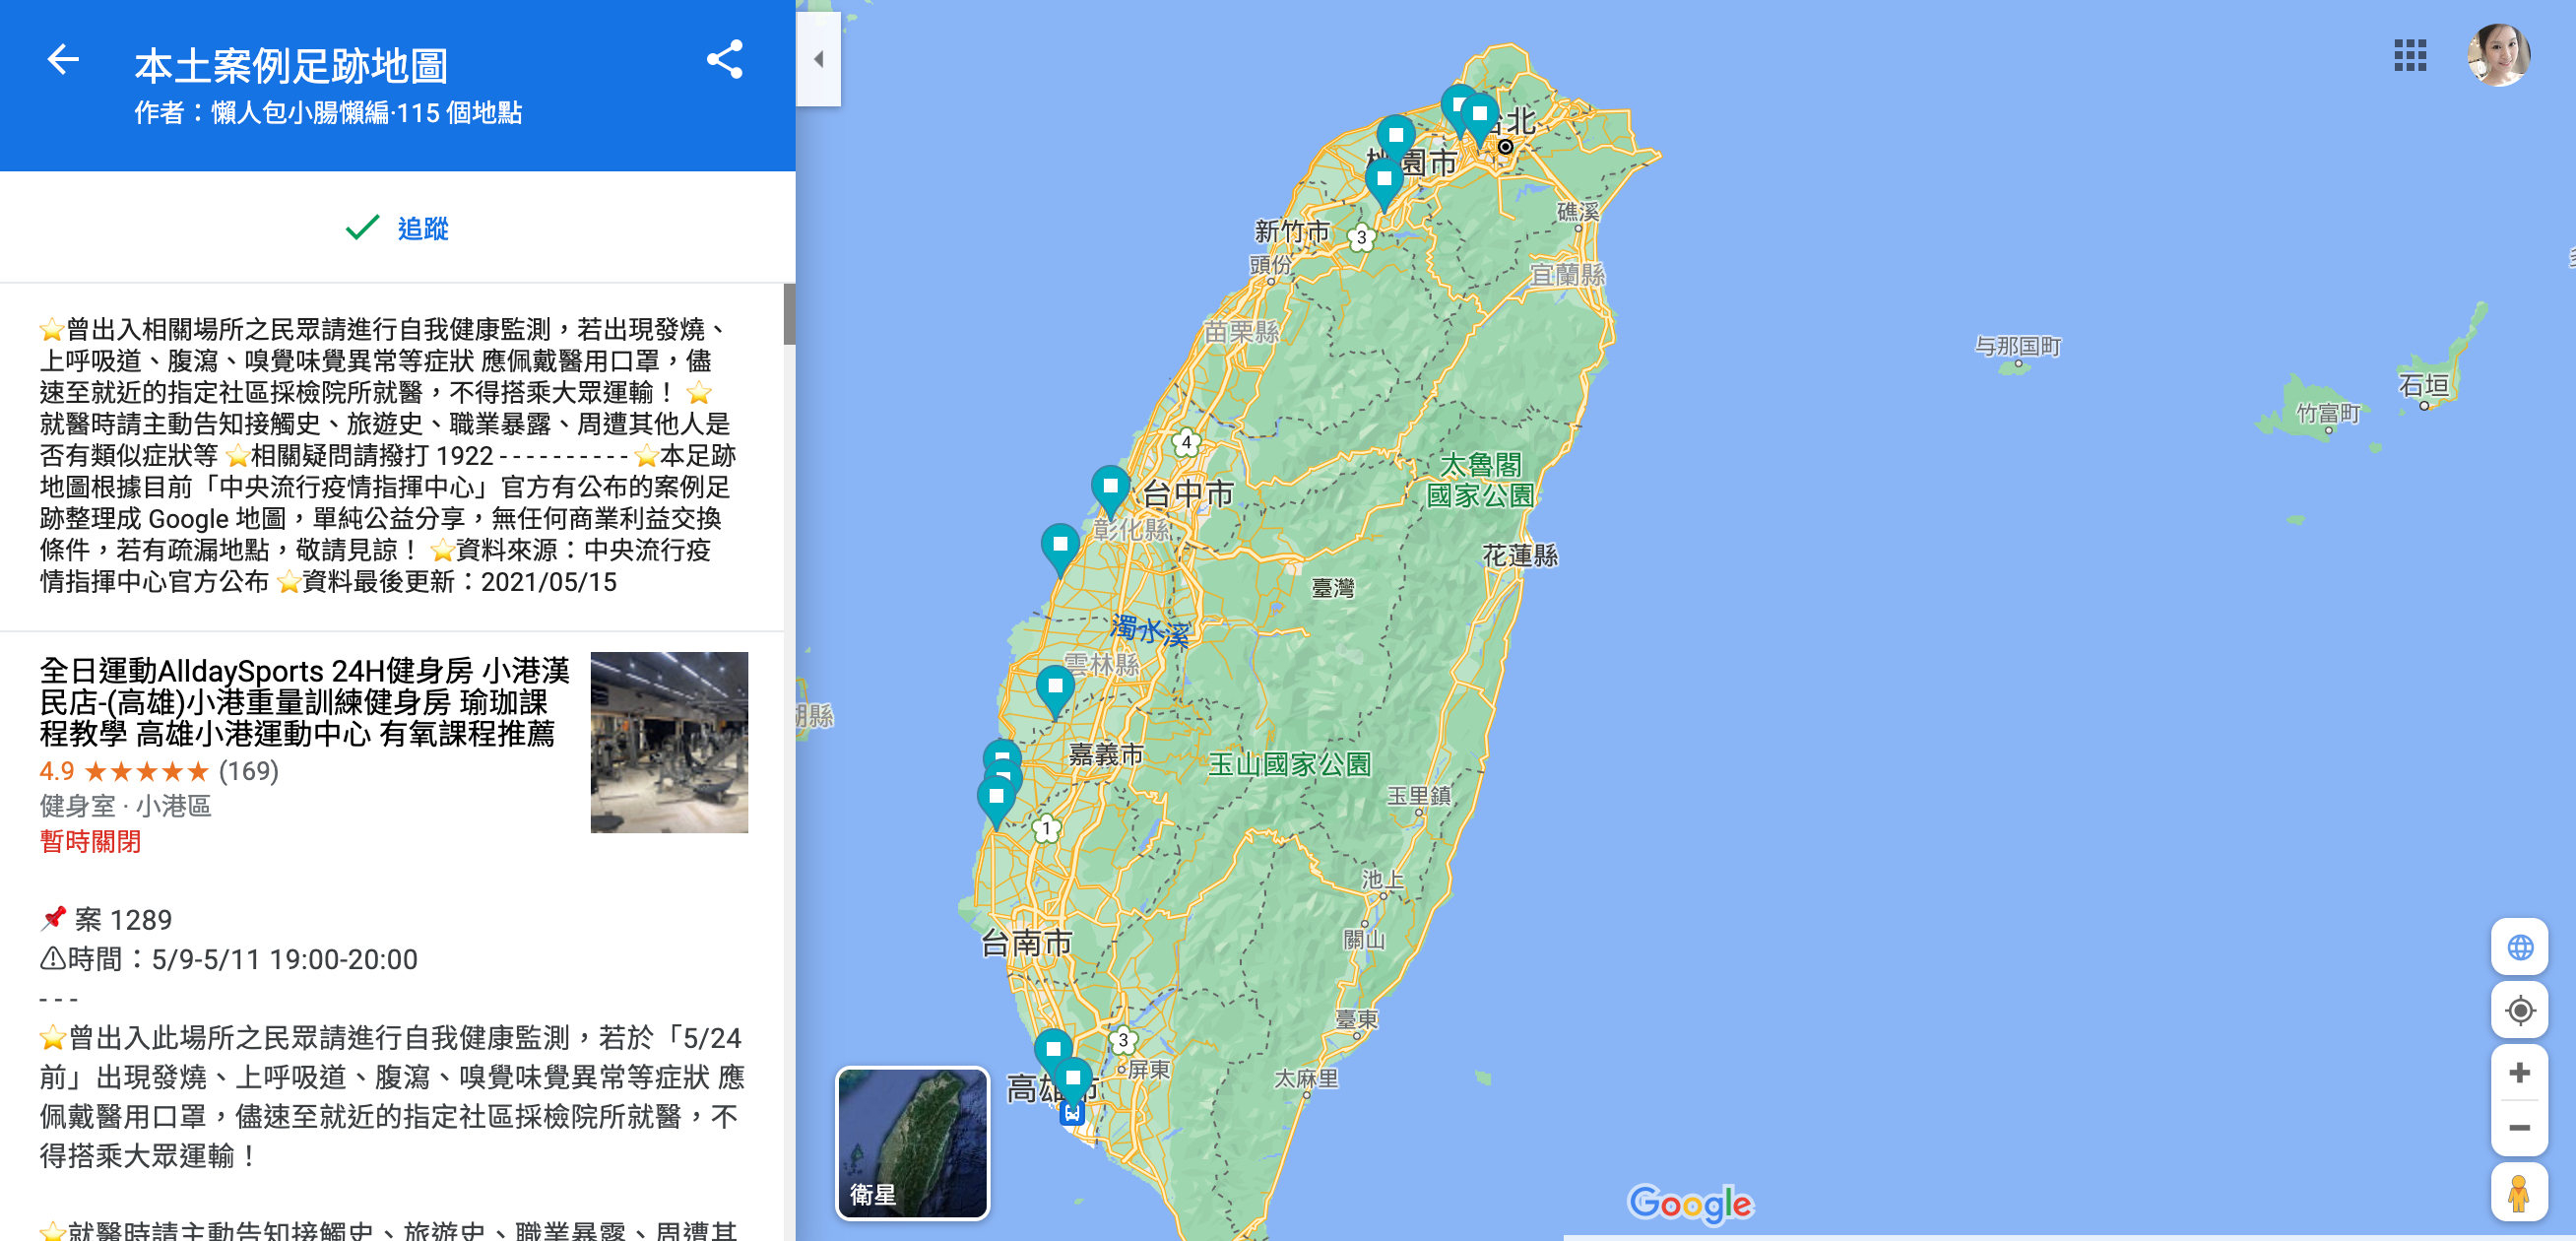Switch to 衛星 satellite layer
This screenshot has height=1241, width=2576.
coord(912,1143)
